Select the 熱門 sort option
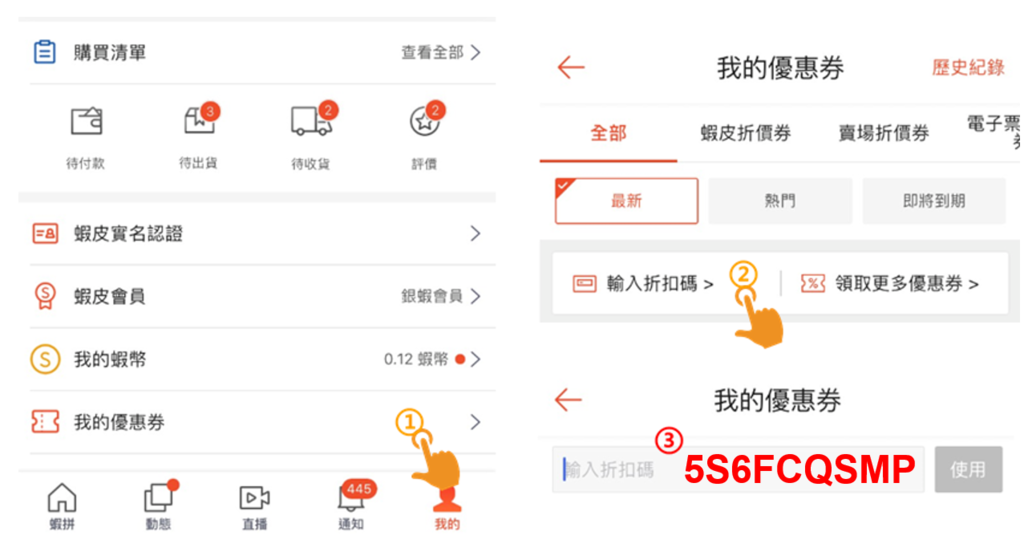This screenshot has width=1024, height=552. click(x=780, y=201)
